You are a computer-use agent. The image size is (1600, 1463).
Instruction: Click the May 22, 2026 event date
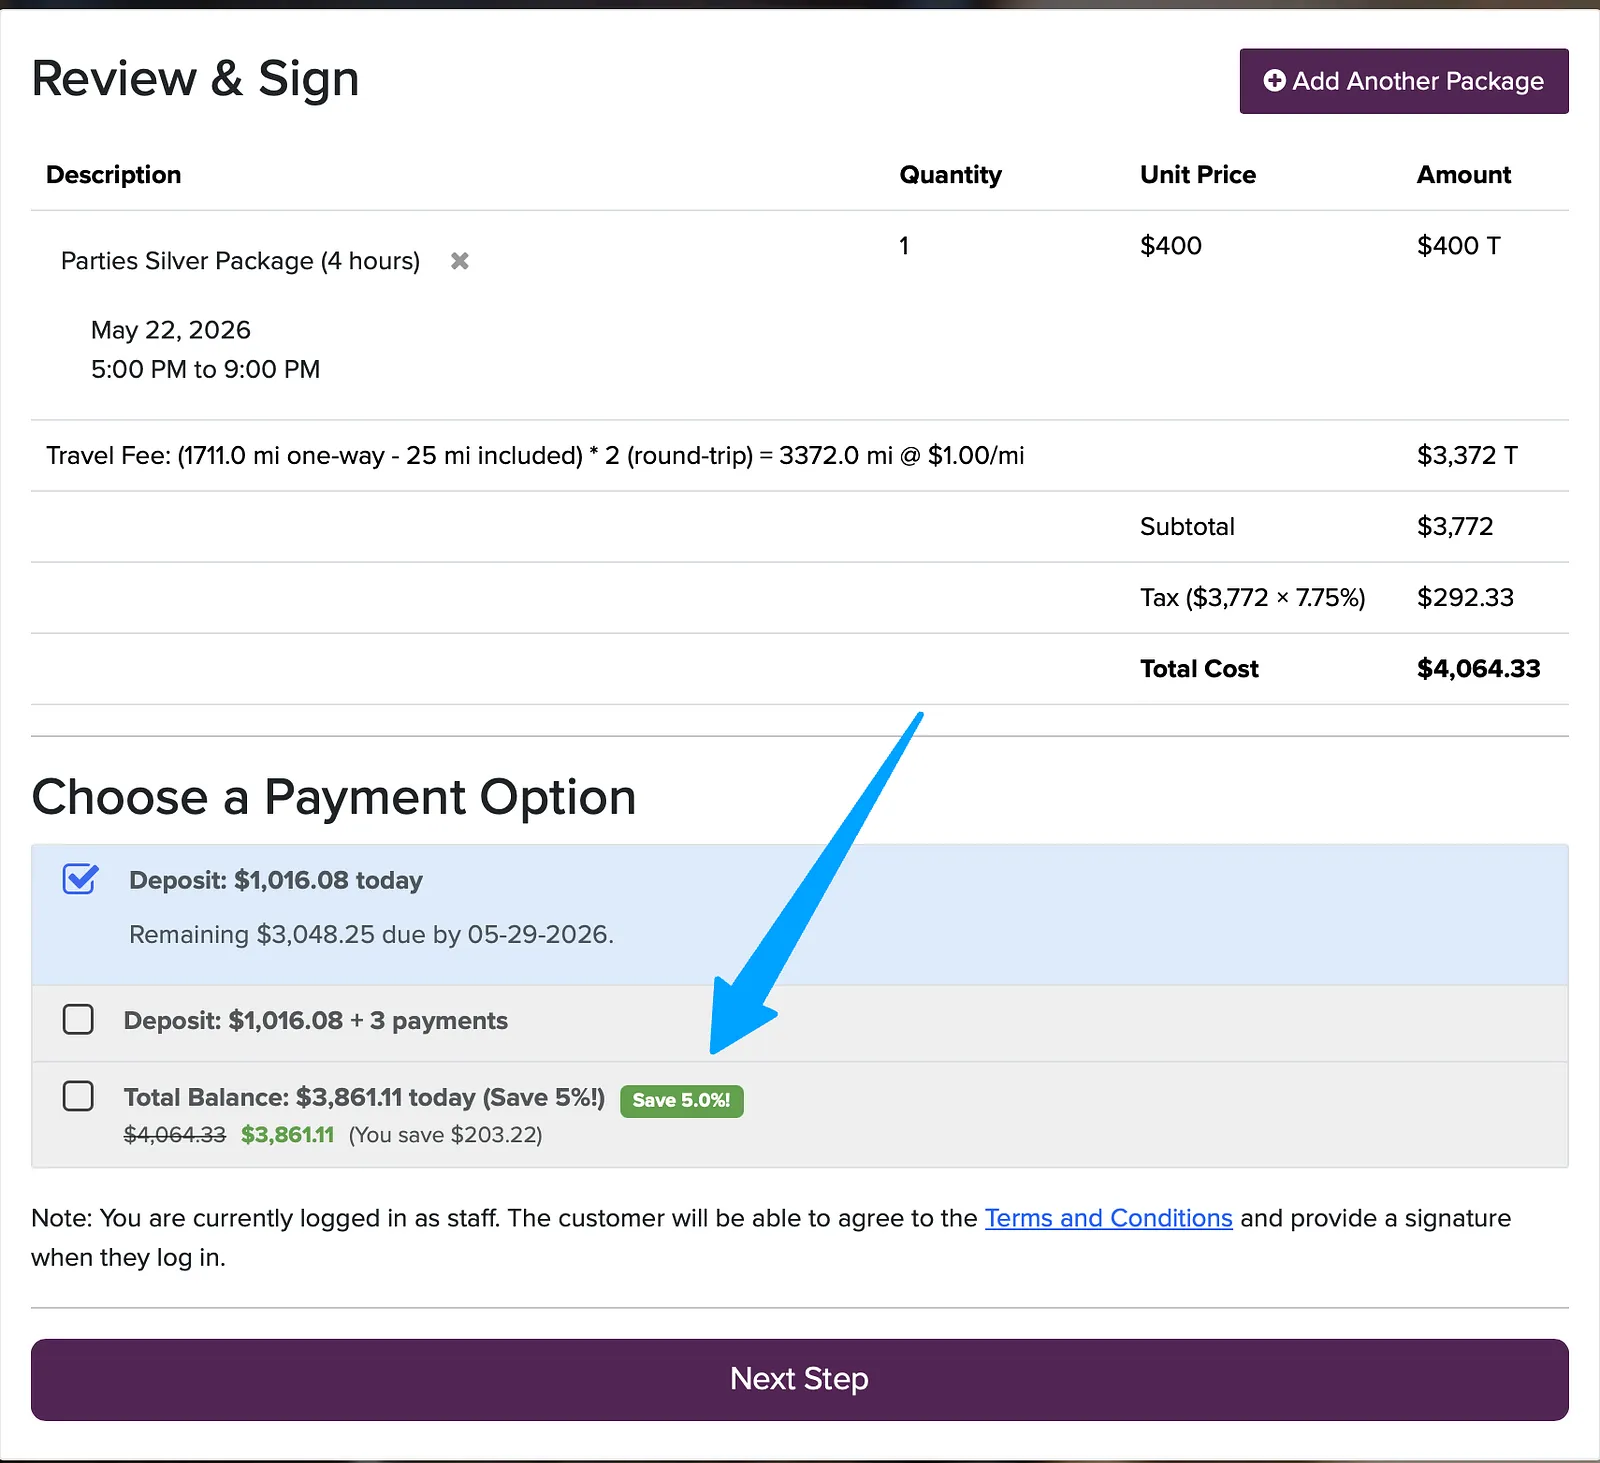[x=171, y=330]
